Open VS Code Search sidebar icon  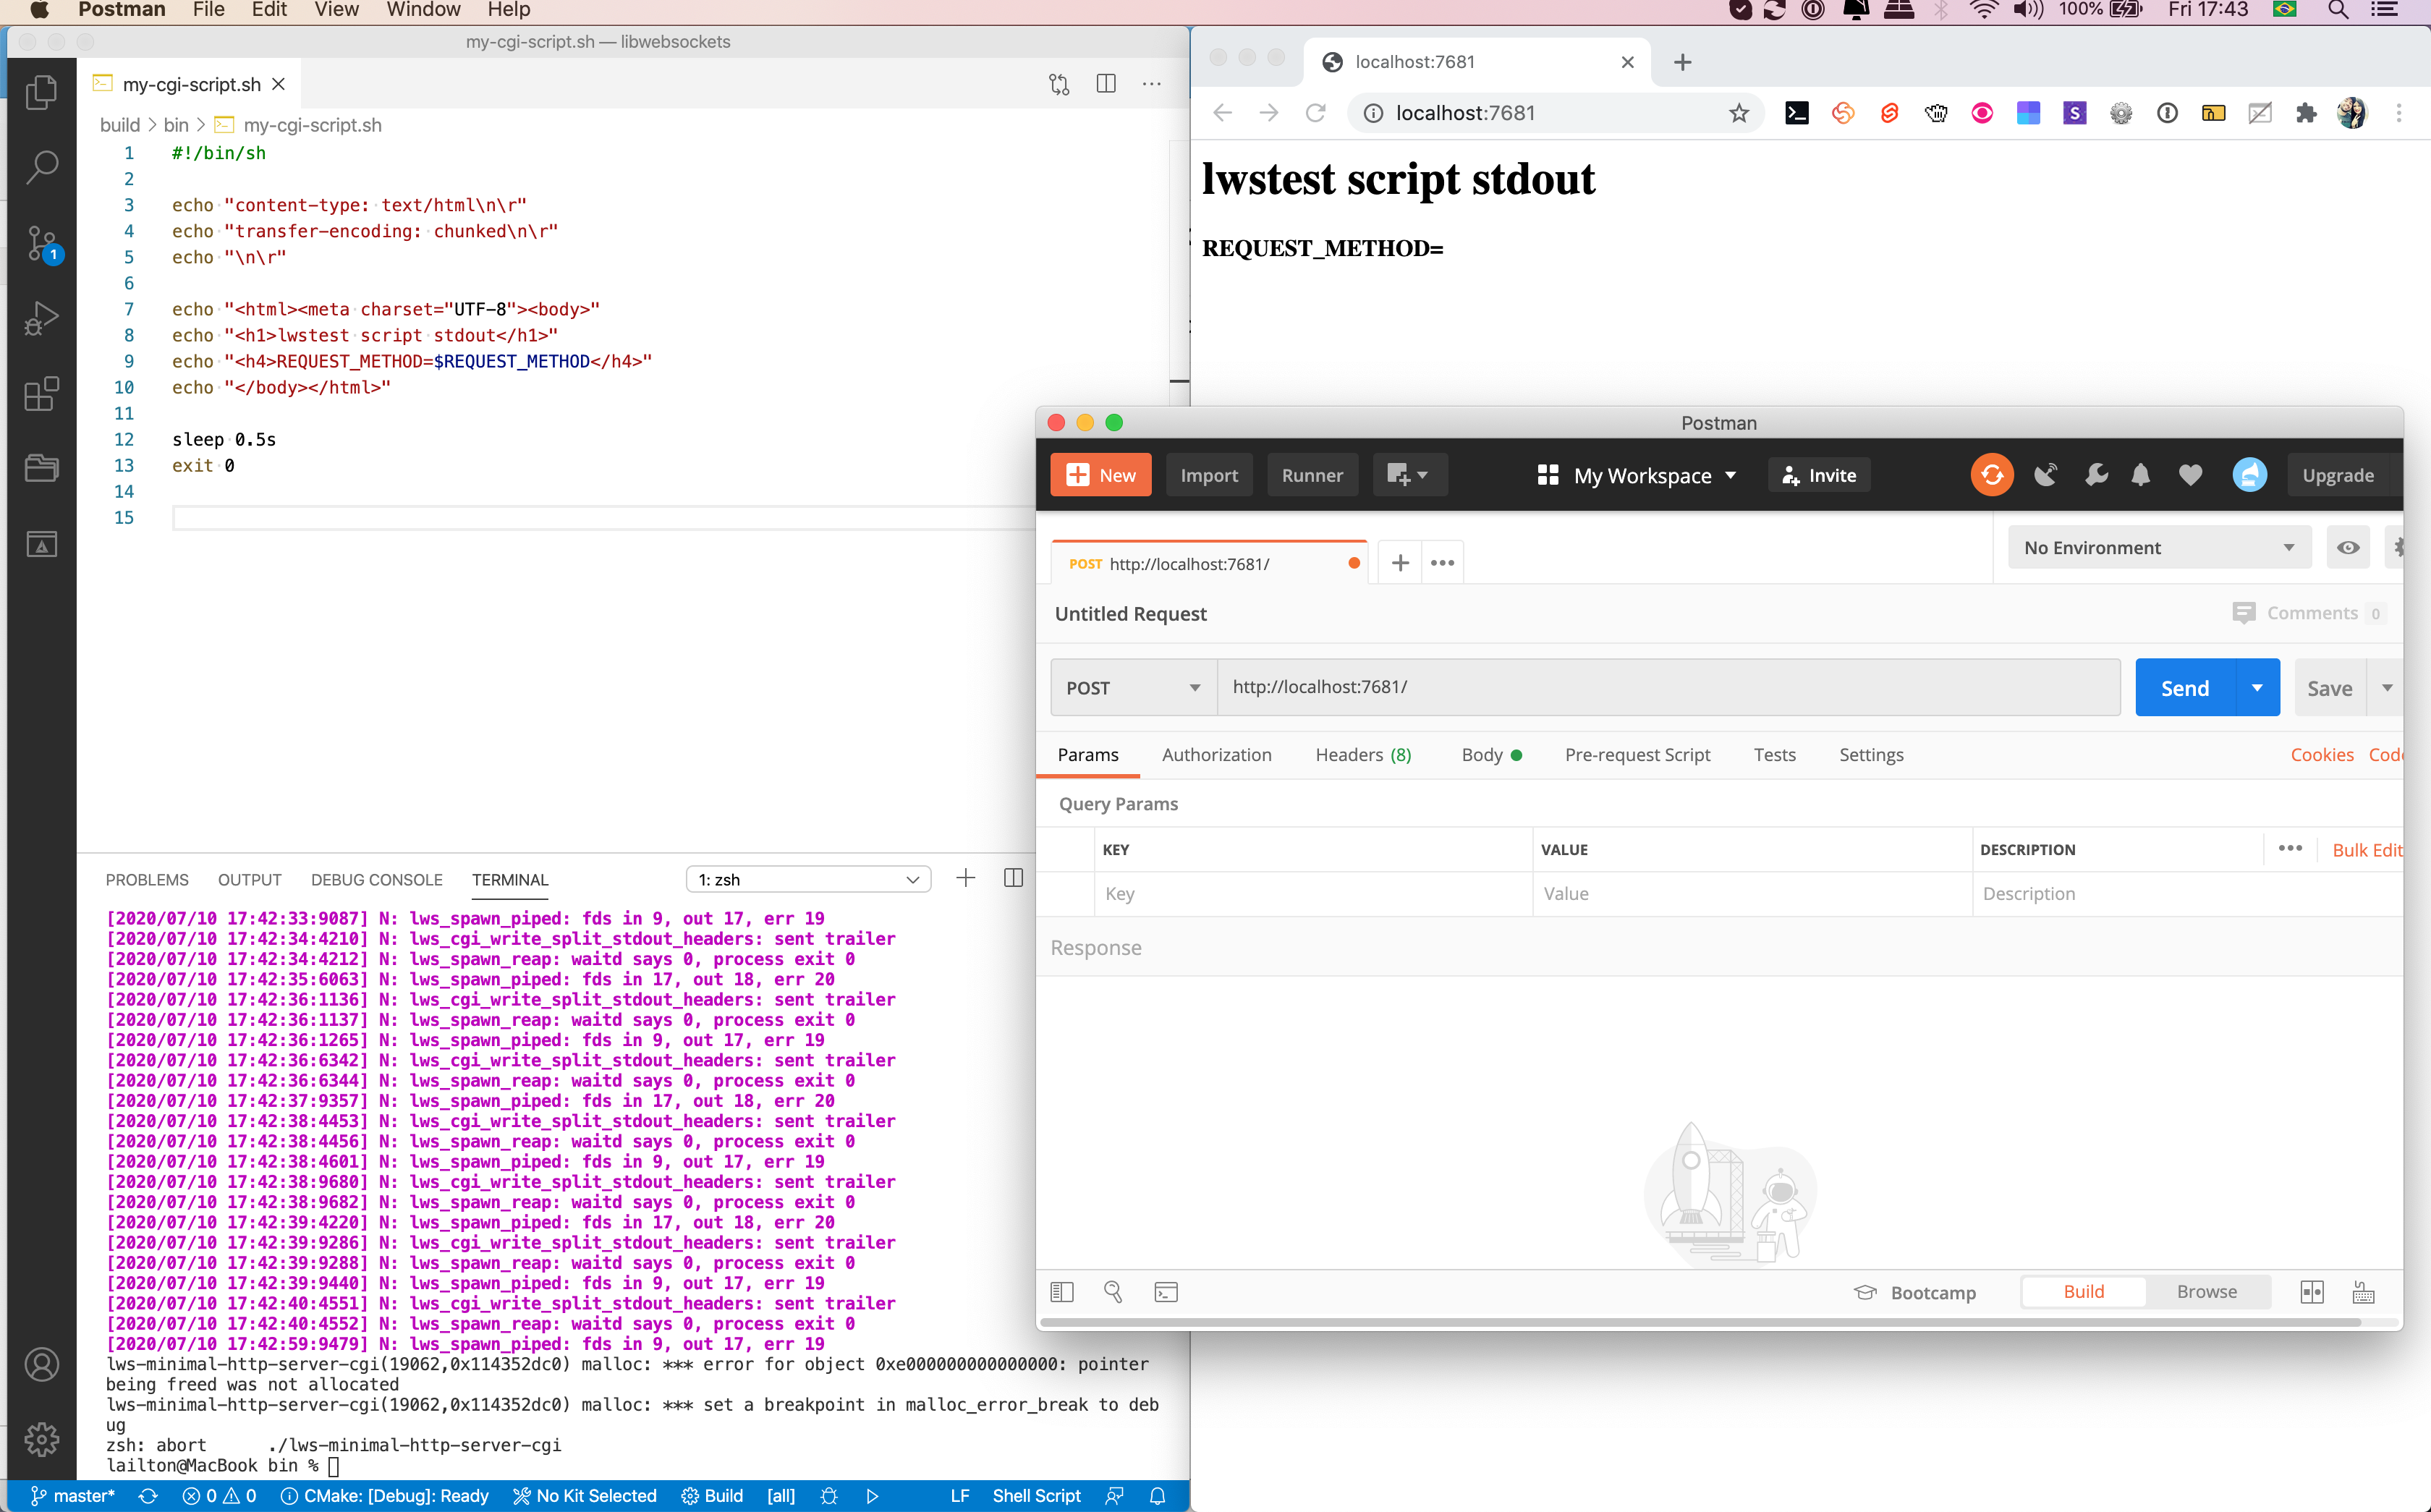41,167
